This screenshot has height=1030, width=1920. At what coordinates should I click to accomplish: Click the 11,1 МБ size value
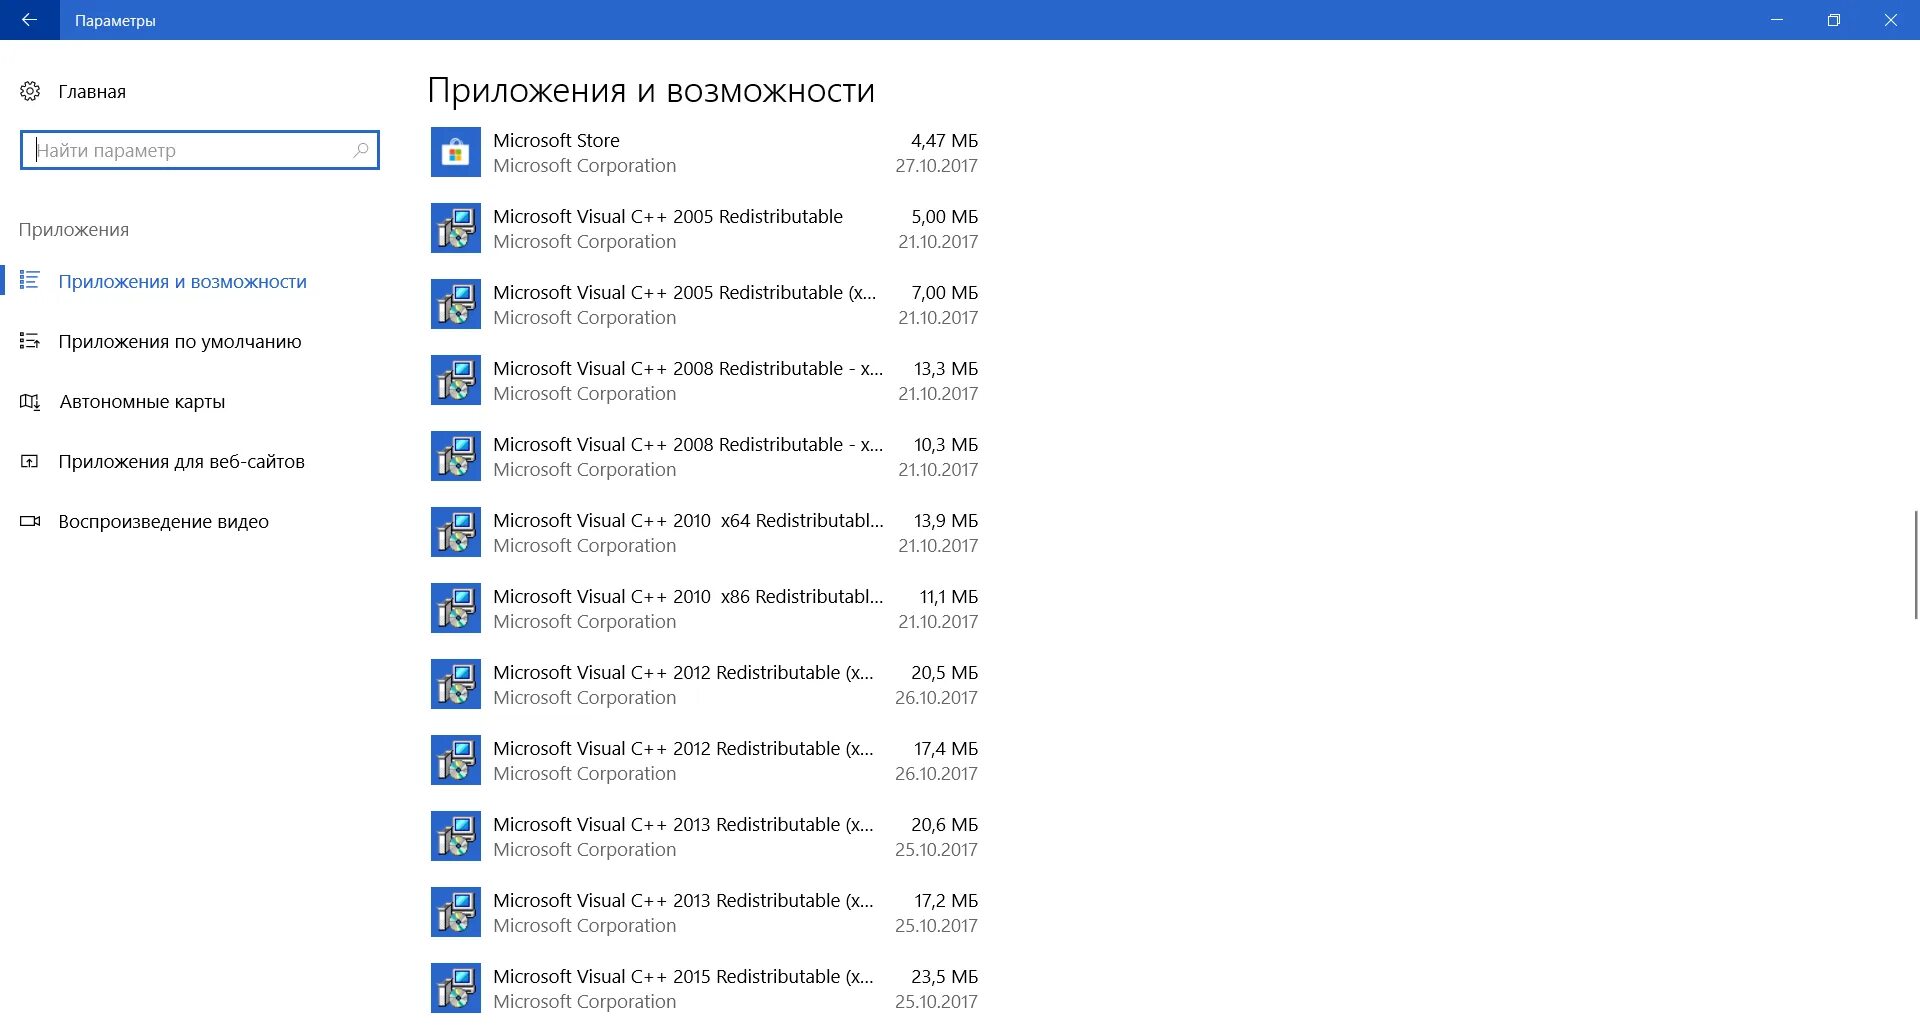click(x=948, y=596)
